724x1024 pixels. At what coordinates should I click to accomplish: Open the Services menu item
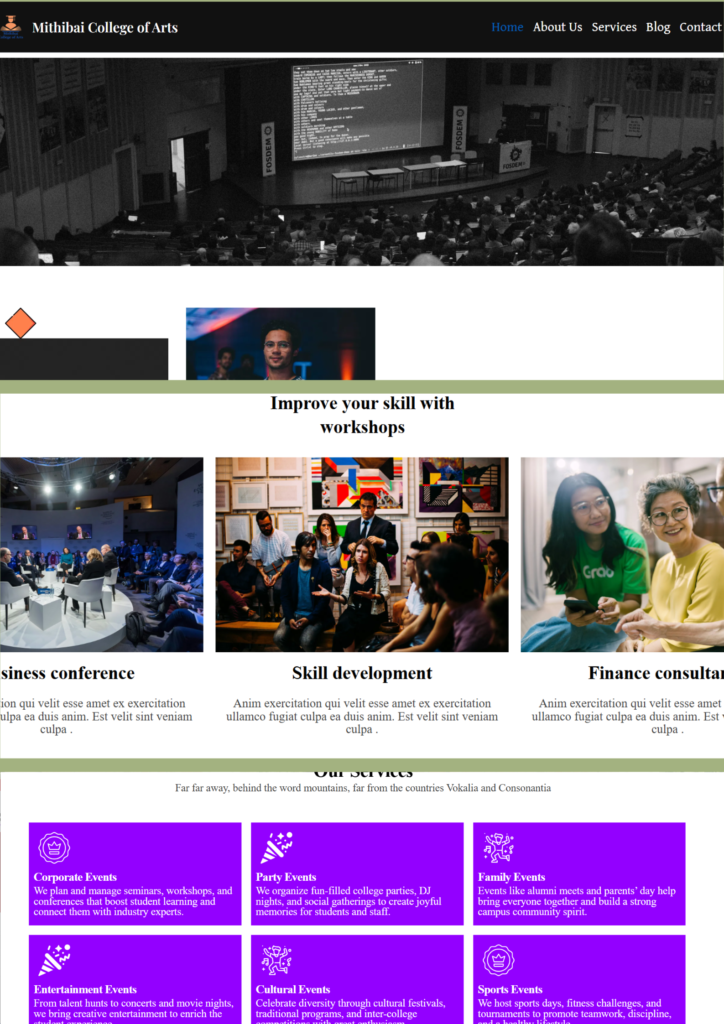[614, 27]
